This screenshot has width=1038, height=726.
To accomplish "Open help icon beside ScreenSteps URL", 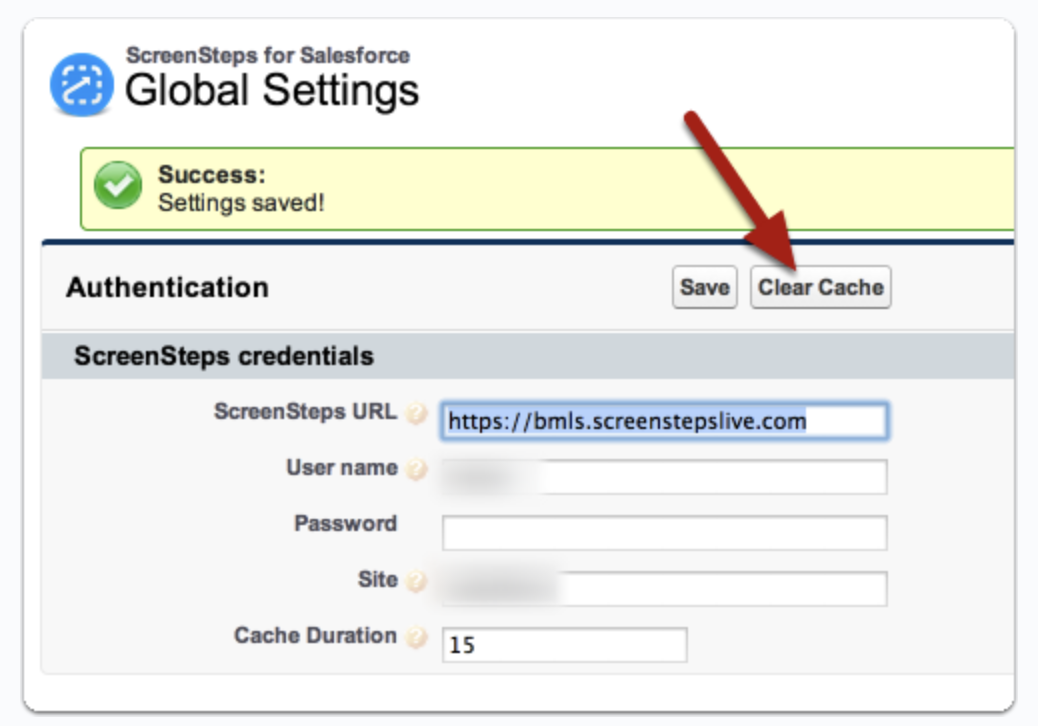I will [417, 415].
